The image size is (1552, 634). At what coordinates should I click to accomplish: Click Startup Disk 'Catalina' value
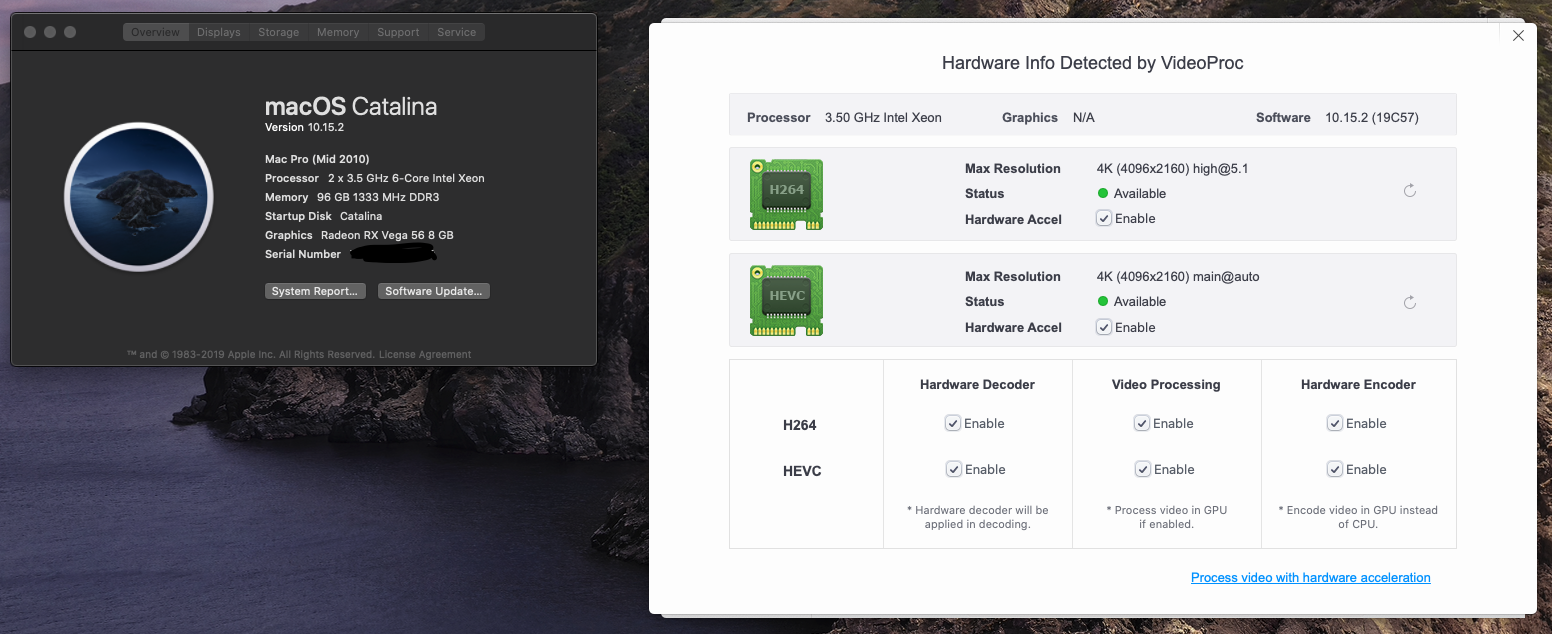361,216
